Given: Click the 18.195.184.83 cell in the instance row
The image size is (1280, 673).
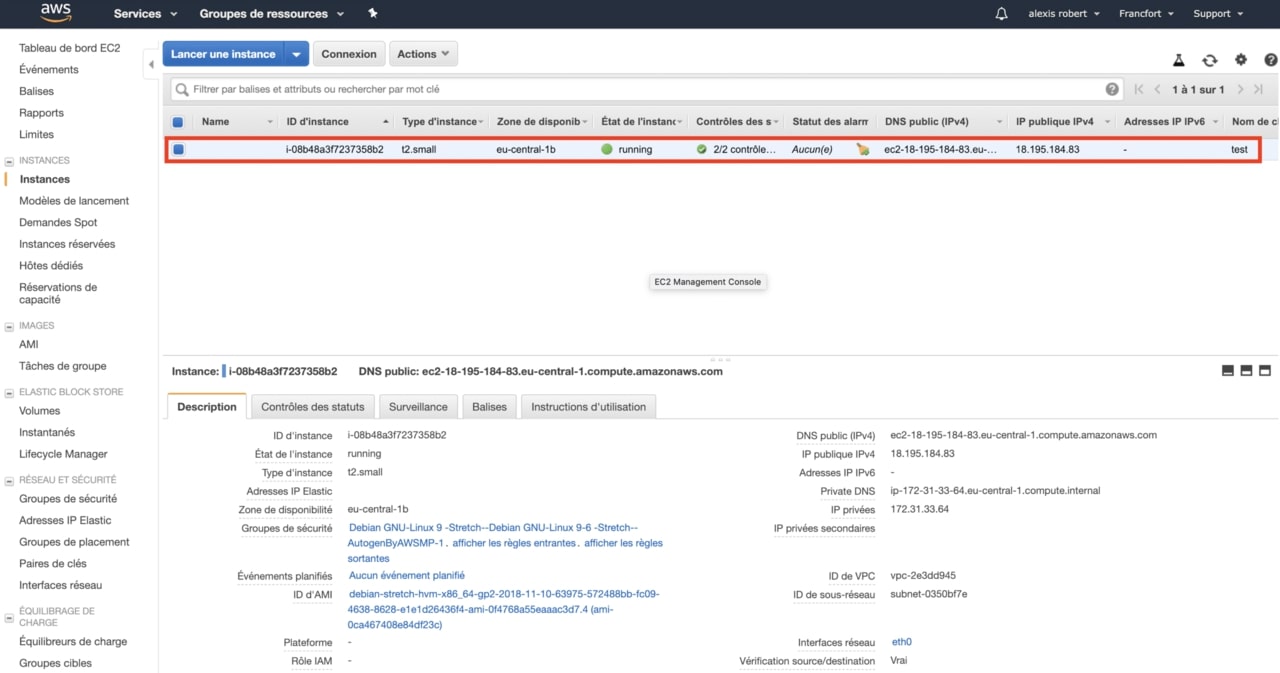Looking at the screenshot, I should (x=1048, y=149).
